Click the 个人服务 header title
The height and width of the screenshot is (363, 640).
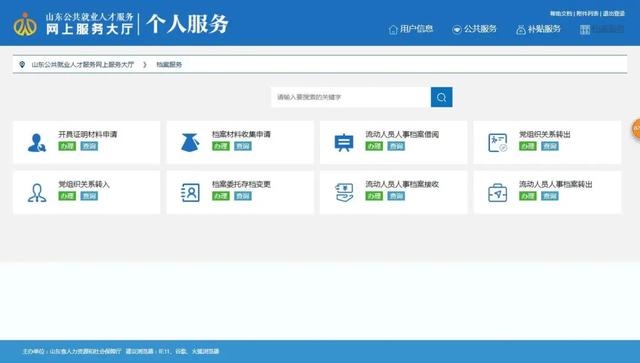[x=187, y=24]
